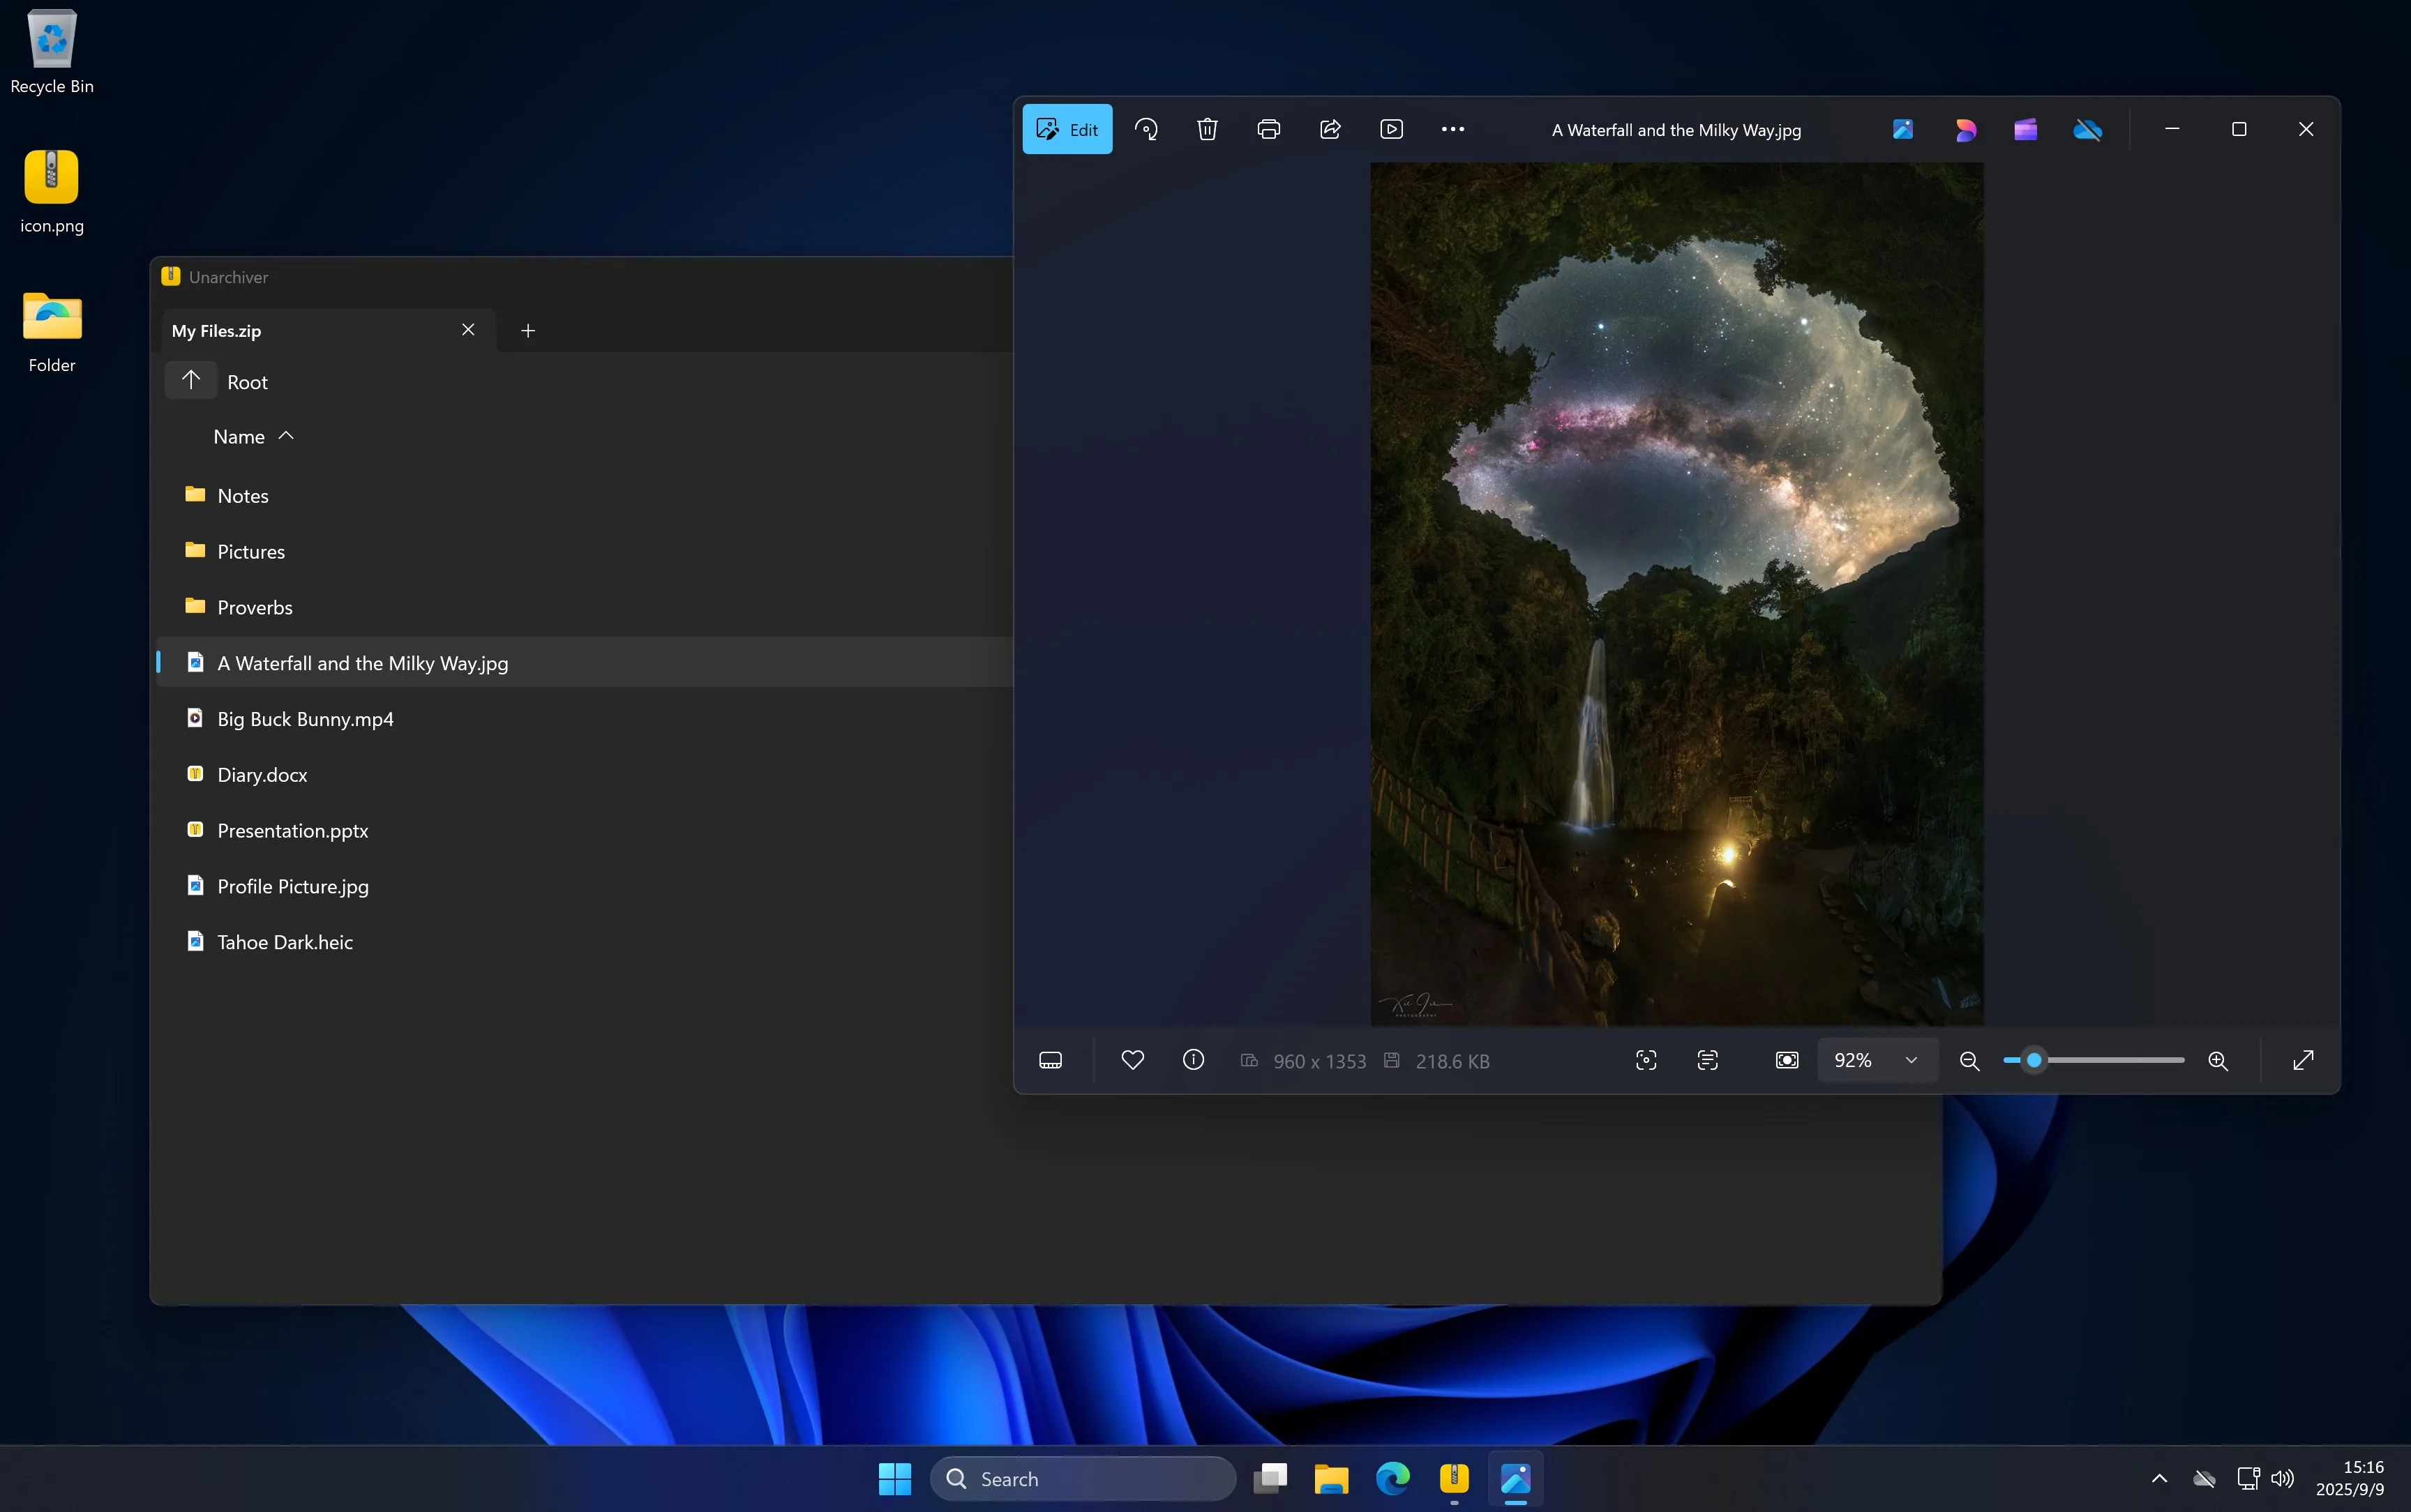Open File Explorer from taskbar
Image resolution: width=2411 pixels, height=1512 pixels.
click(1331, 1478)
